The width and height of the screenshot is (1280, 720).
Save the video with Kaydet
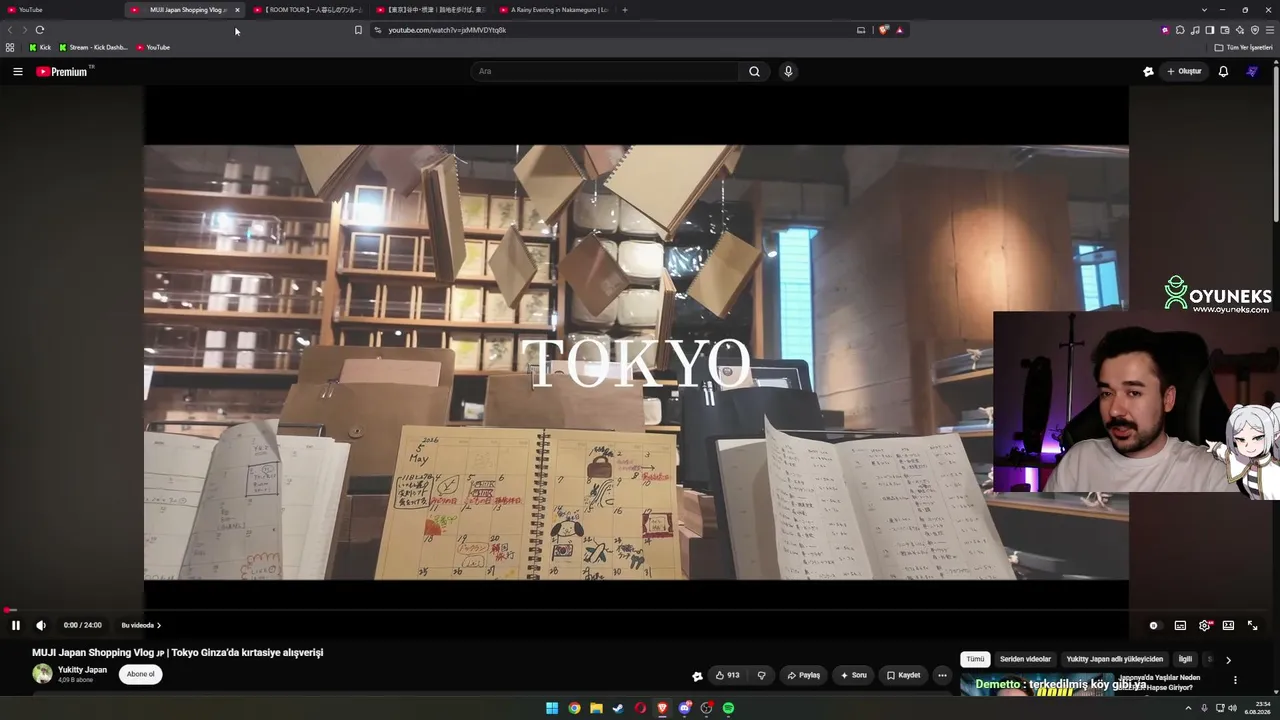click(x=903, y=675)
